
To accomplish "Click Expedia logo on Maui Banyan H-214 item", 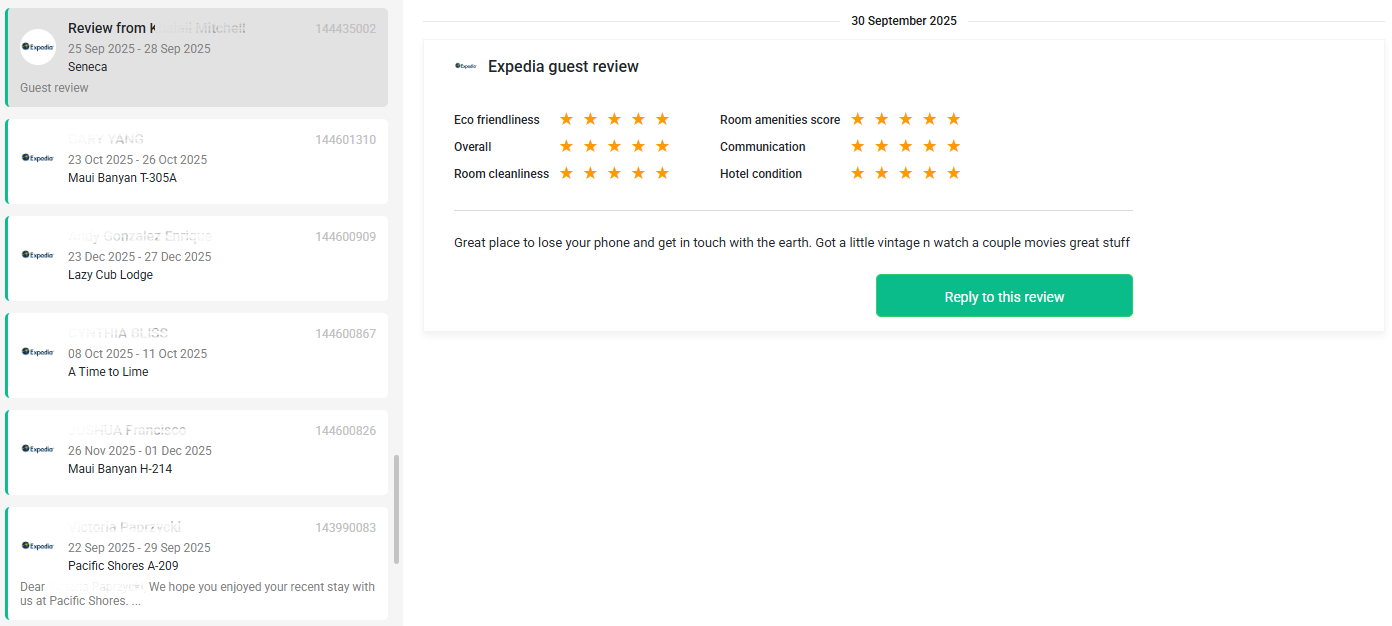I will pyautogui.click(x=38, y=449).
